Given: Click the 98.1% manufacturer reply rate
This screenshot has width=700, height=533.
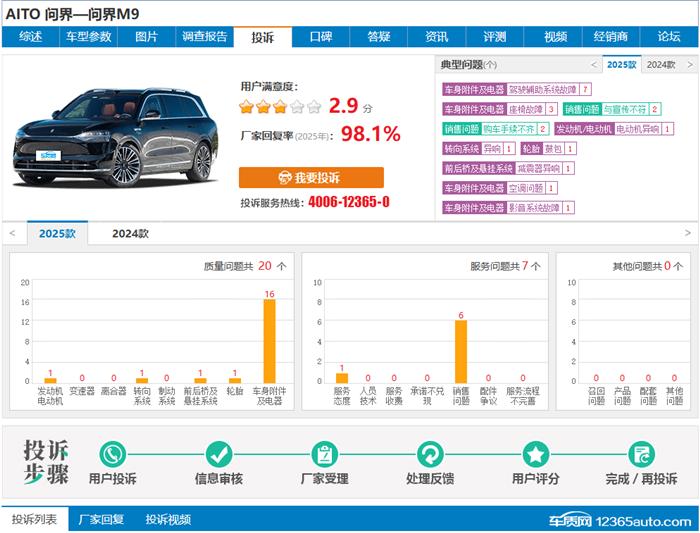Looking at the screenshot, I should [371, 134].
